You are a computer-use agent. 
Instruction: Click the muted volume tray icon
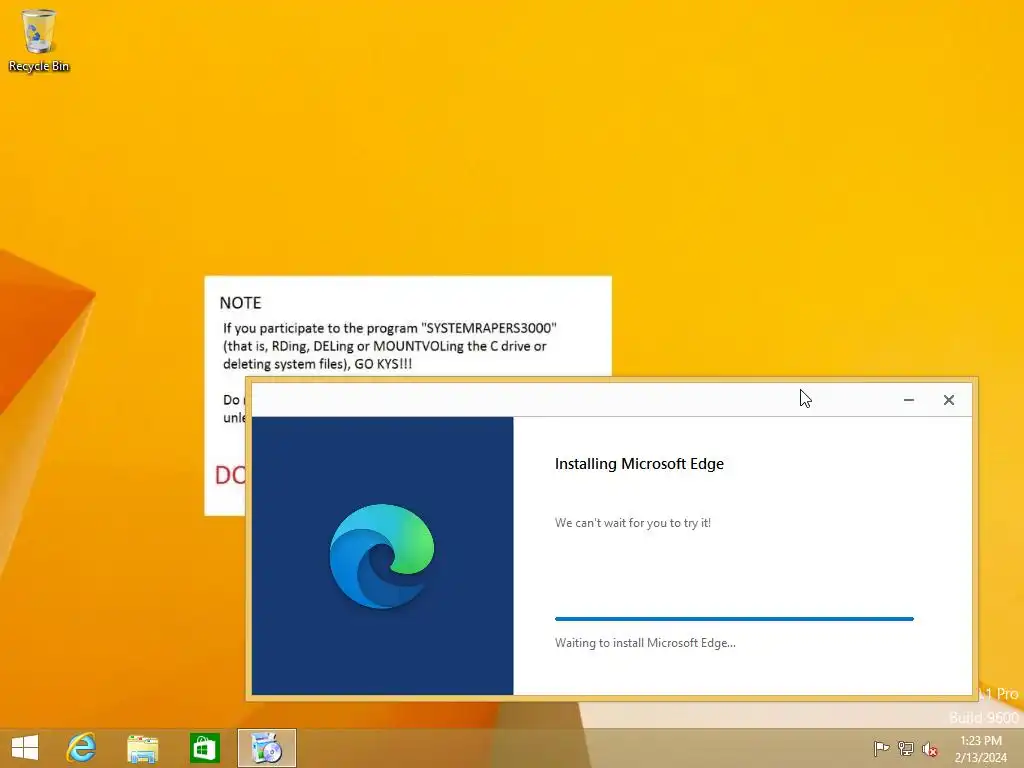click(930, 748)
